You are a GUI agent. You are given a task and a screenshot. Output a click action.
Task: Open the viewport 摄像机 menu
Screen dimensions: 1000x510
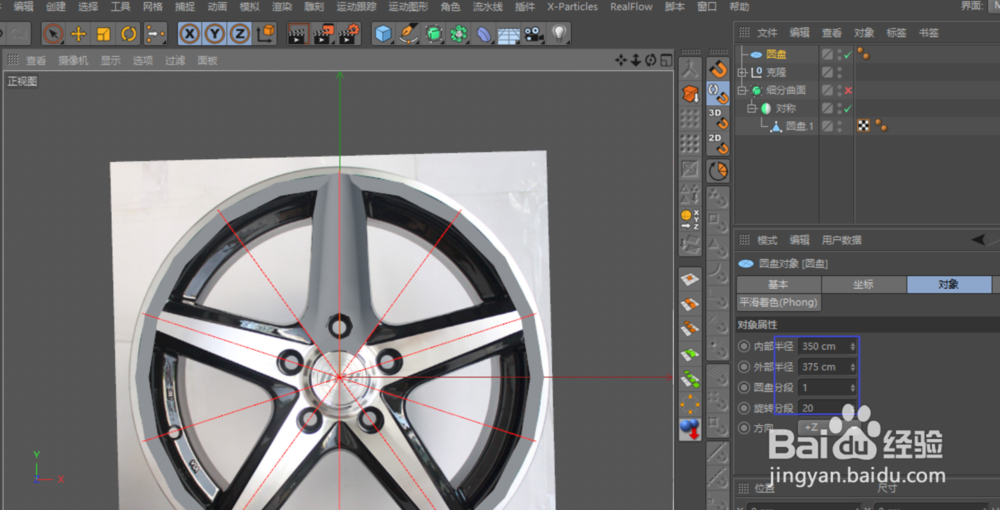click(x=73, y=61)
